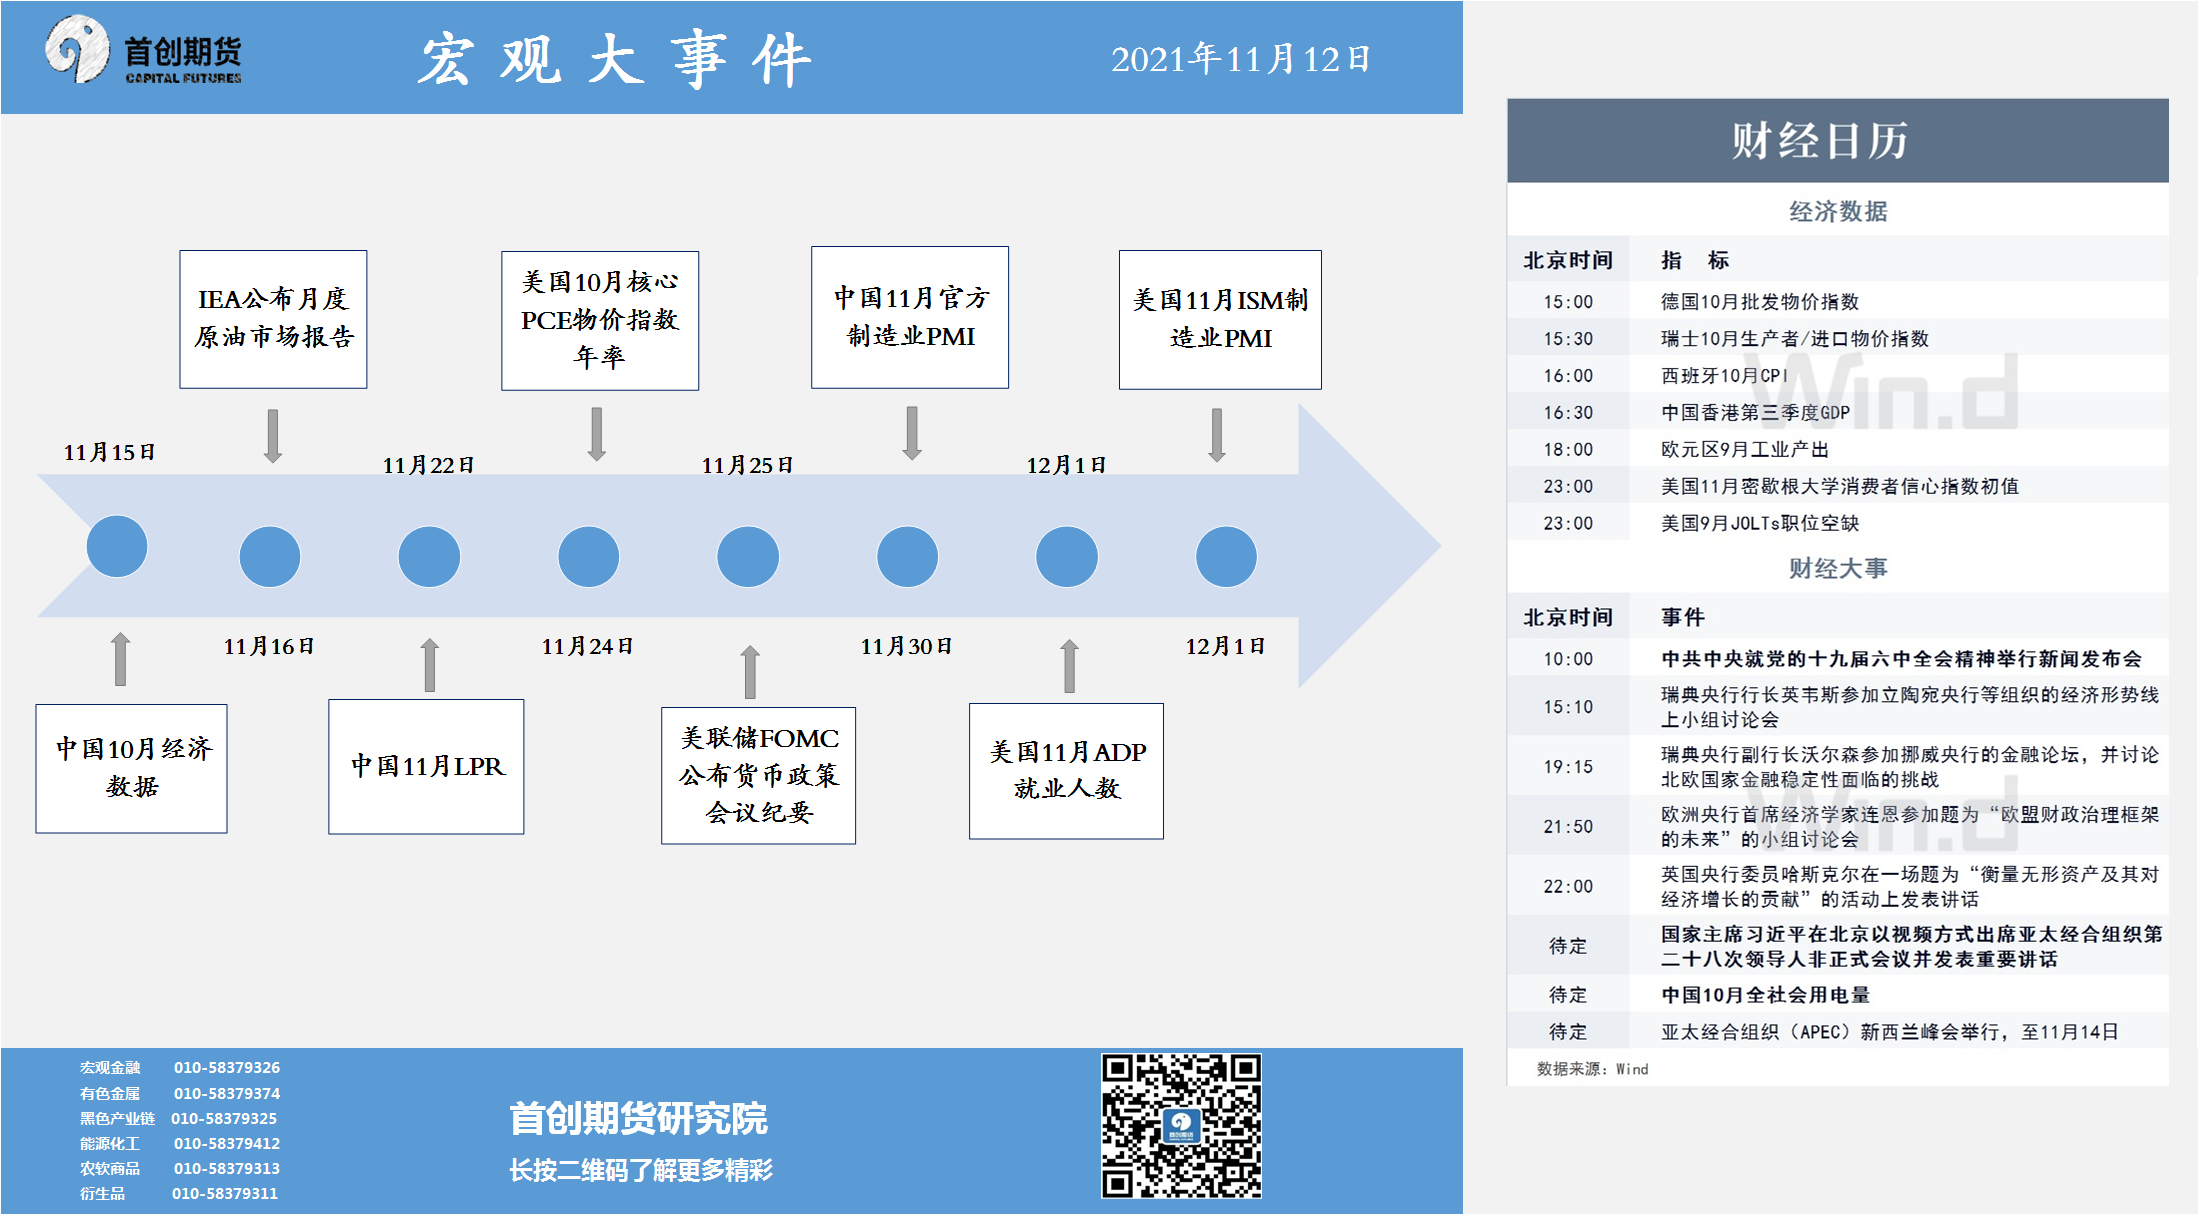Image resolution: width=2199 pixels, height=1215 pixels.
Task: Click the QR code in the footer
Action: click(x=1181, y=1125)
